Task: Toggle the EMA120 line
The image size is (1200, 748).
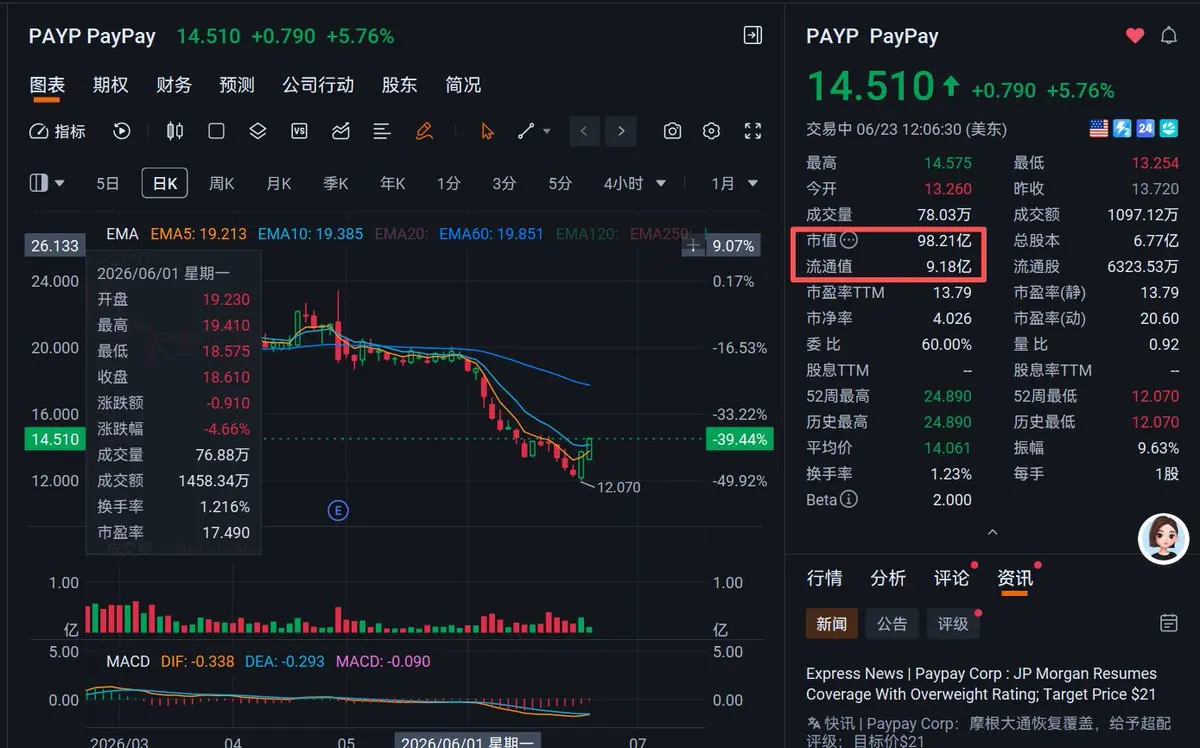Action: pos(589,234)
